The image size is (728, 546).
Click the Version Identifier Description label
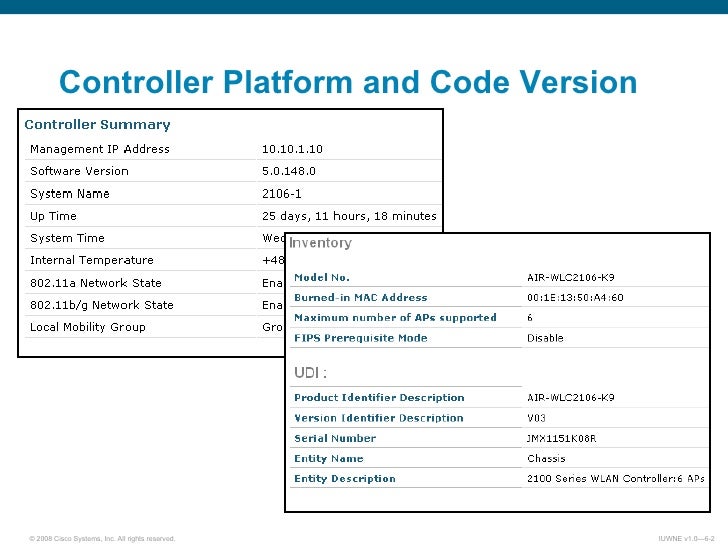click(x=379, y=418)
